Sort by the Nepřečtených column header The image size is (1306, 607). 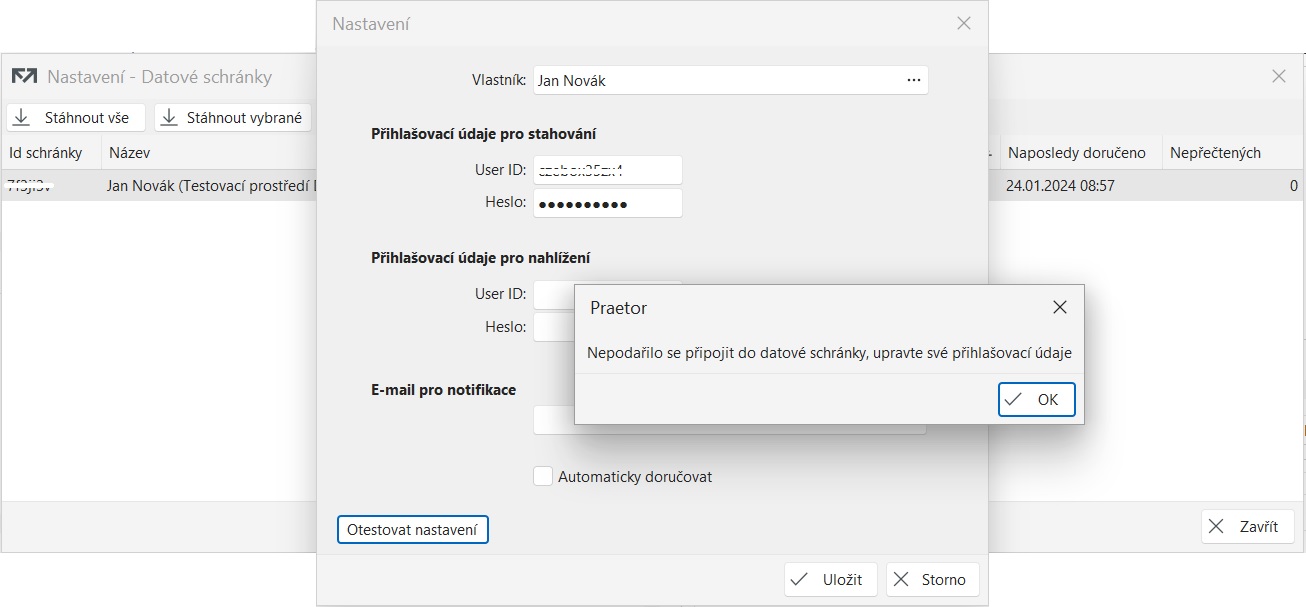coord(1215,153)
